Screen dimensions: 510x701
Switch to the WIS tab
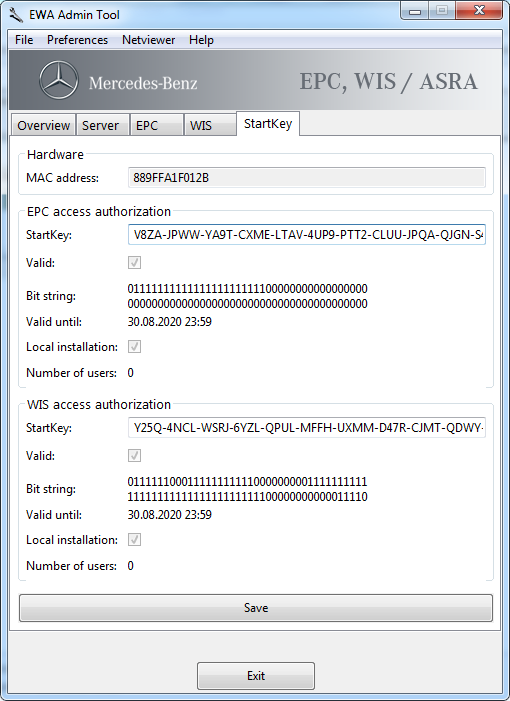coord(210,125)
